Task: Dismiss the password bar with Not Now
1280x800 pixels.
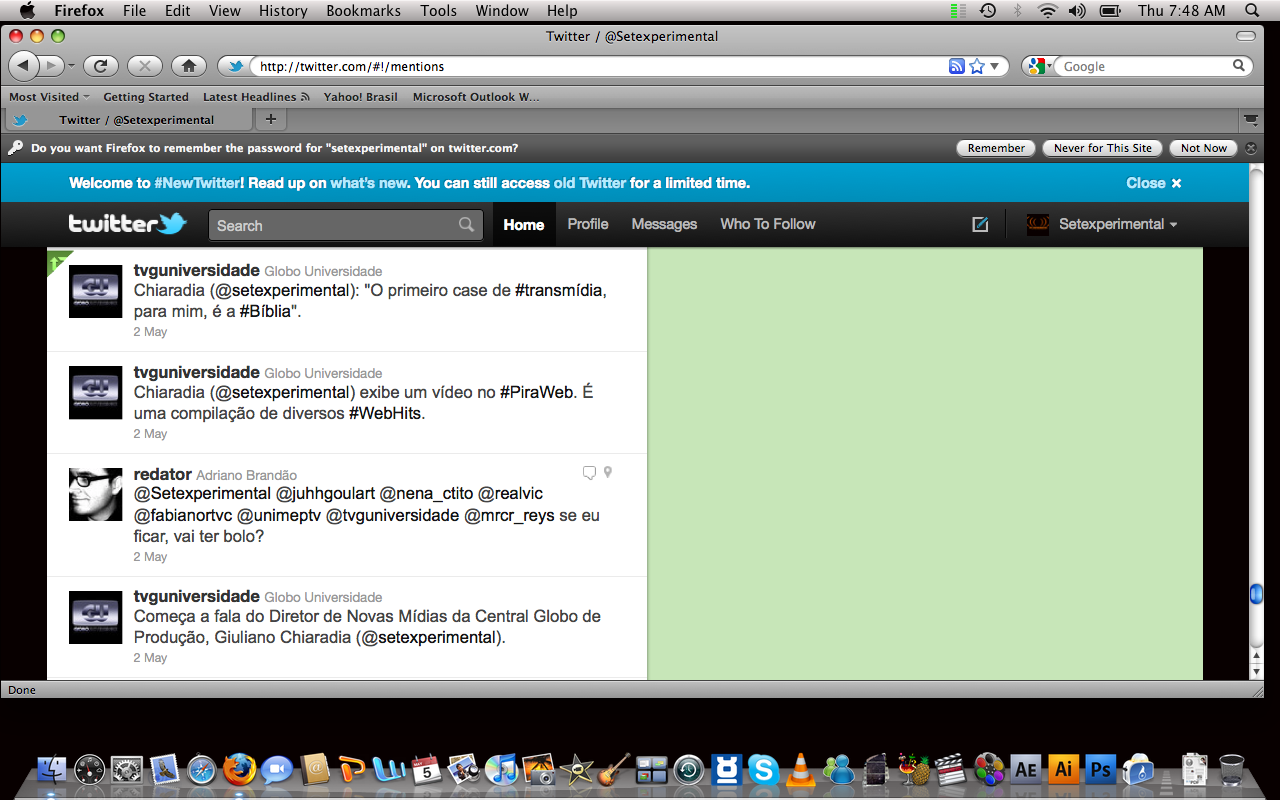Action: [x=1203, y=148]
